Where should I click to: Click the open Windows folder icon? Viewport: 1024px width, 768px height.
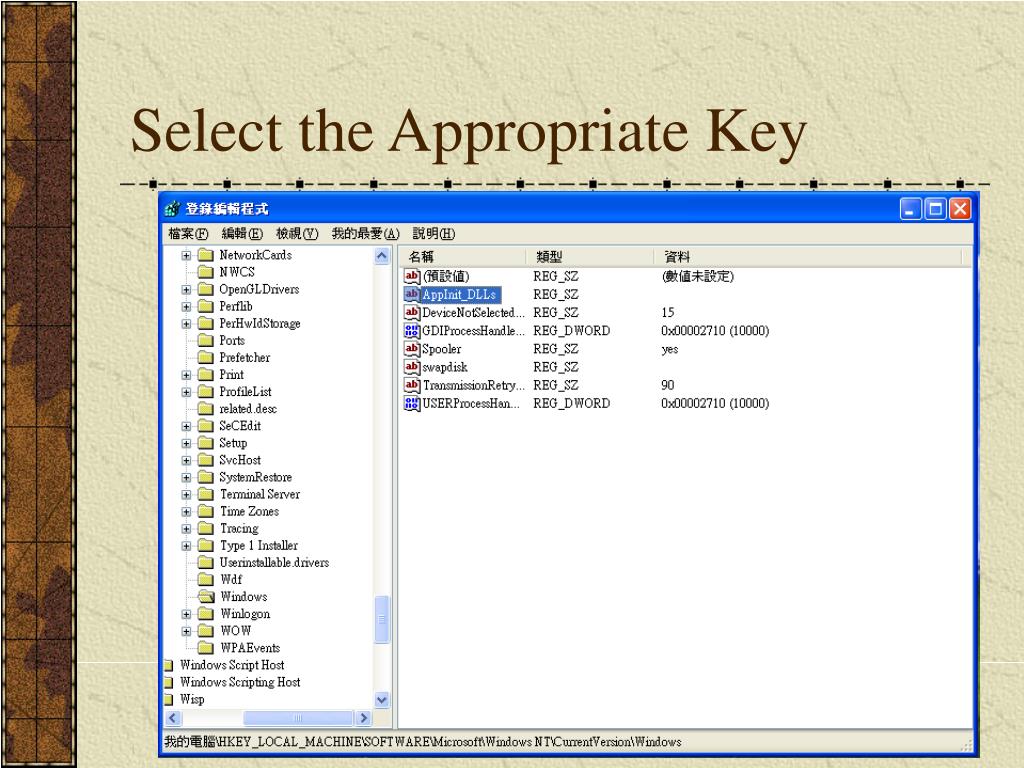[x=206, y=596]
